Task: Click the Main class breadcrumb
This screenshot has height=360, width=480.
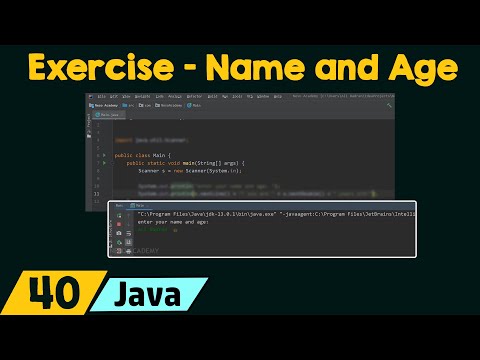Action: click(x=194, y=105)
